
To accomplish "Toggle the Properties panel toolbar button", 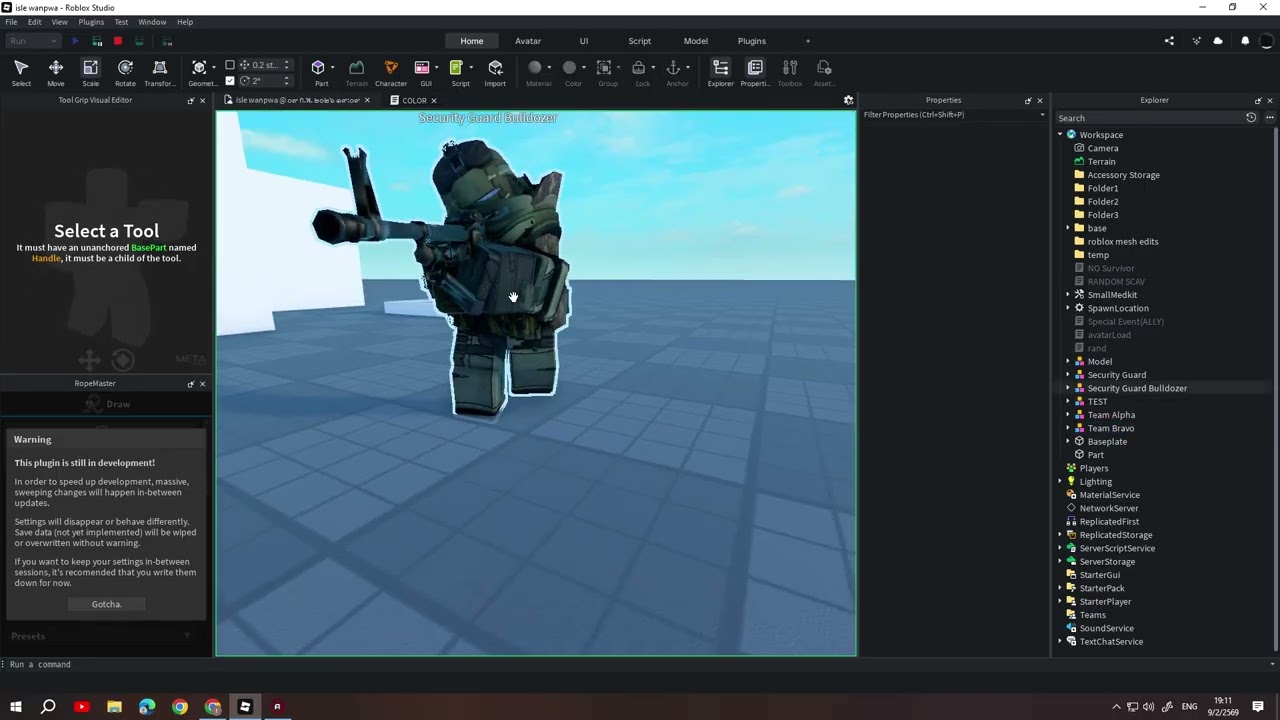I will pyautogui.click(x=755, y=72).
